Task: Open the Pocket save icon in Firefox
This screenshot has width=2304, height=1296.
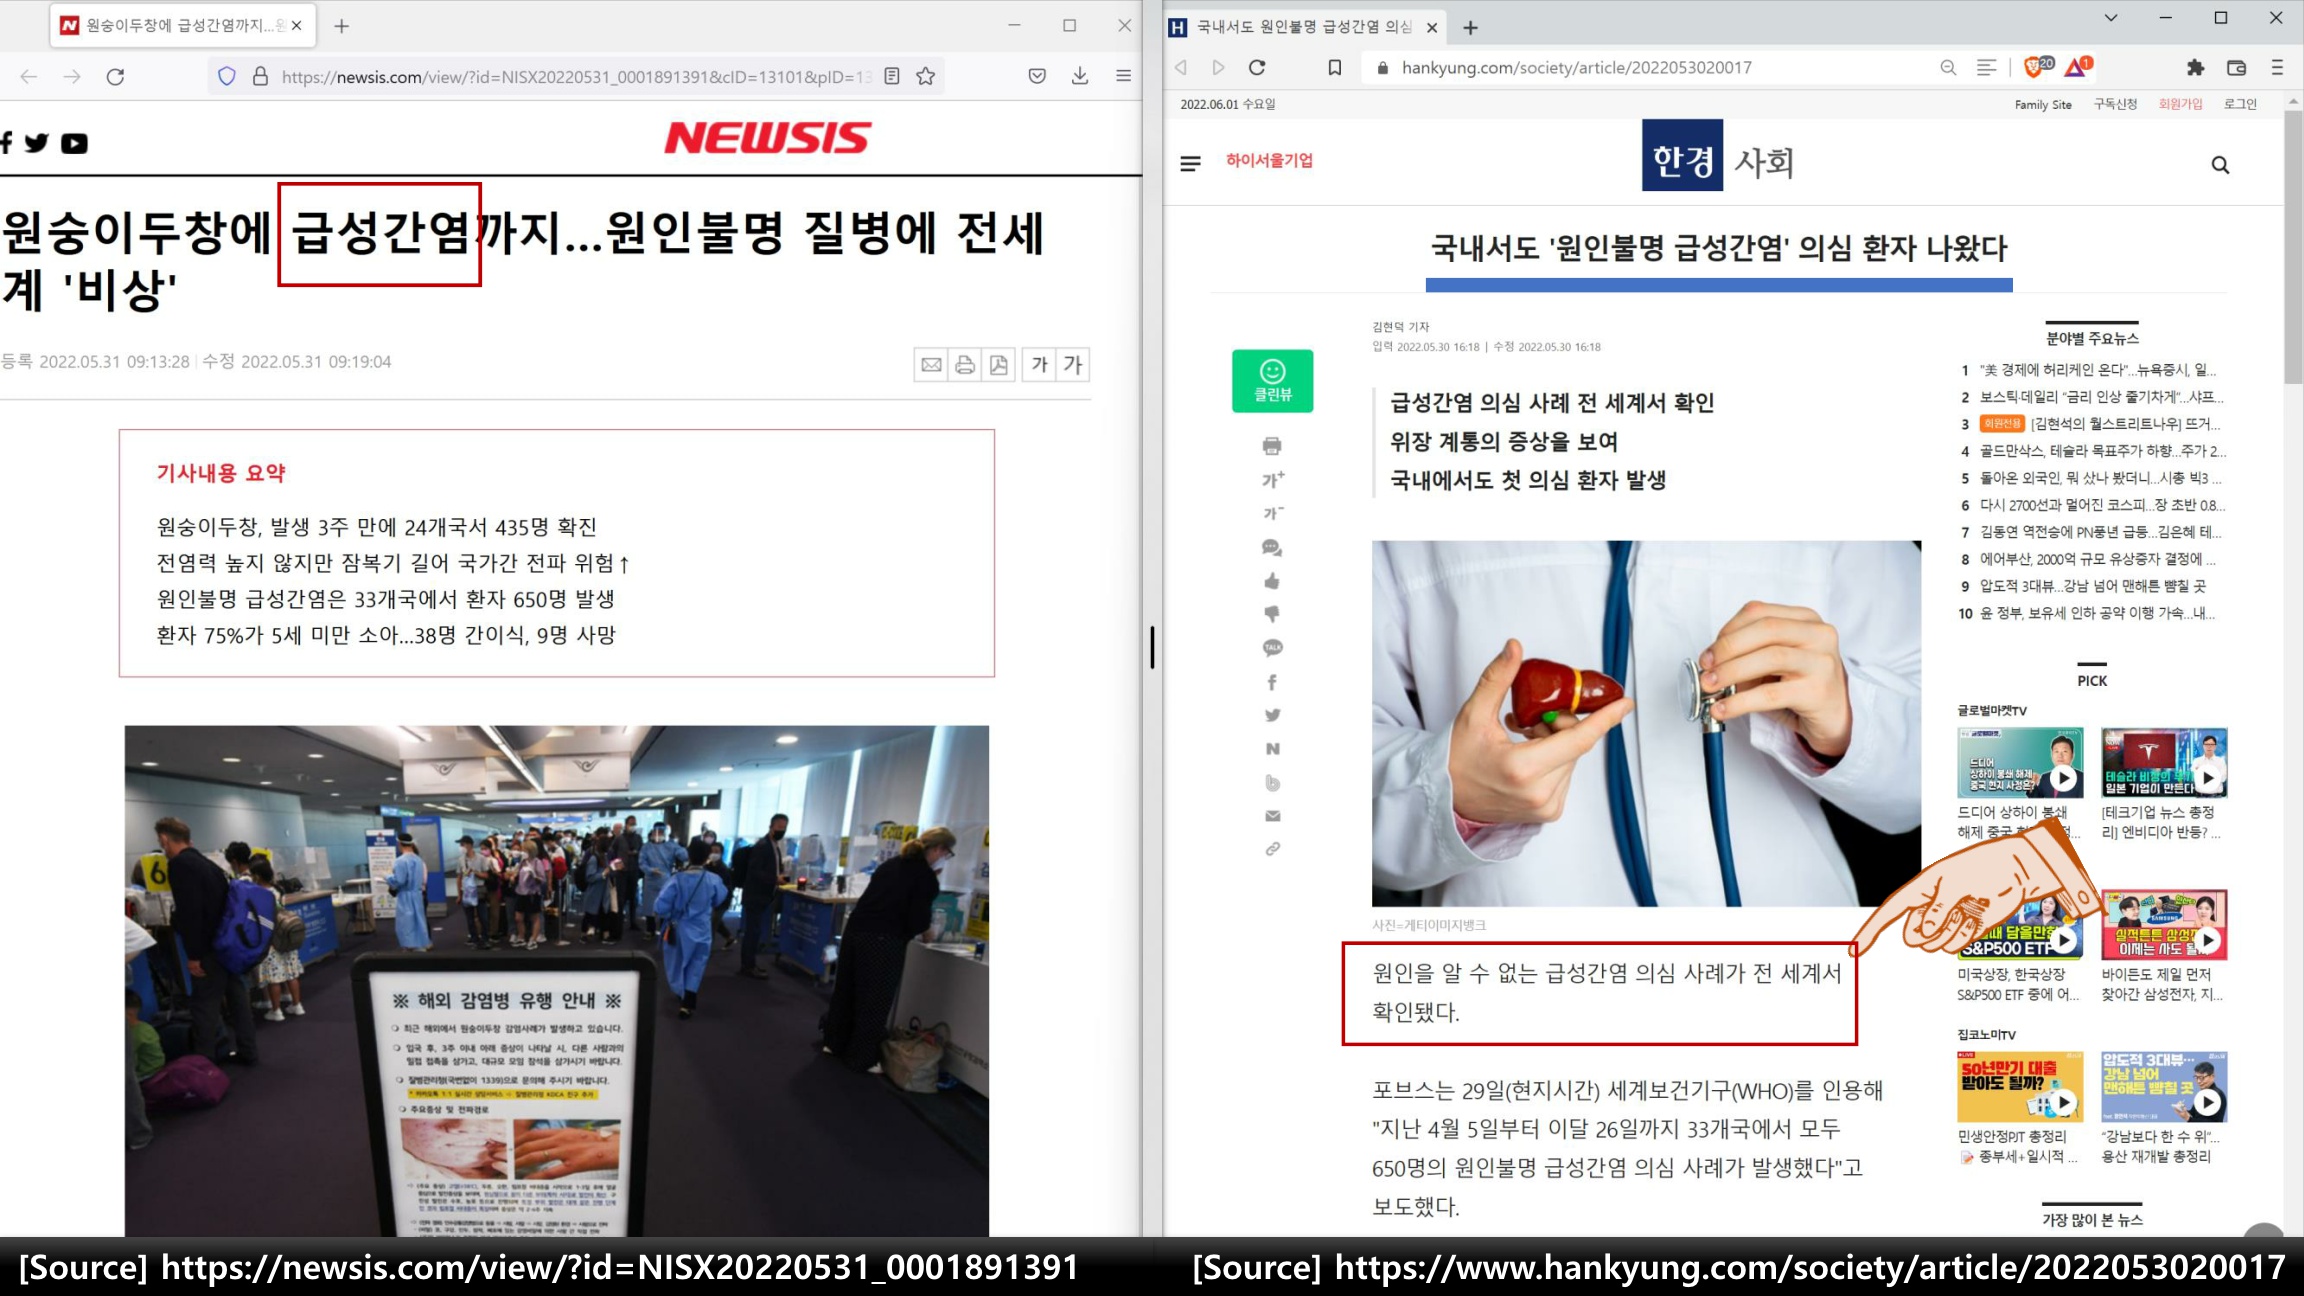Action: (x=1037, y=76)
